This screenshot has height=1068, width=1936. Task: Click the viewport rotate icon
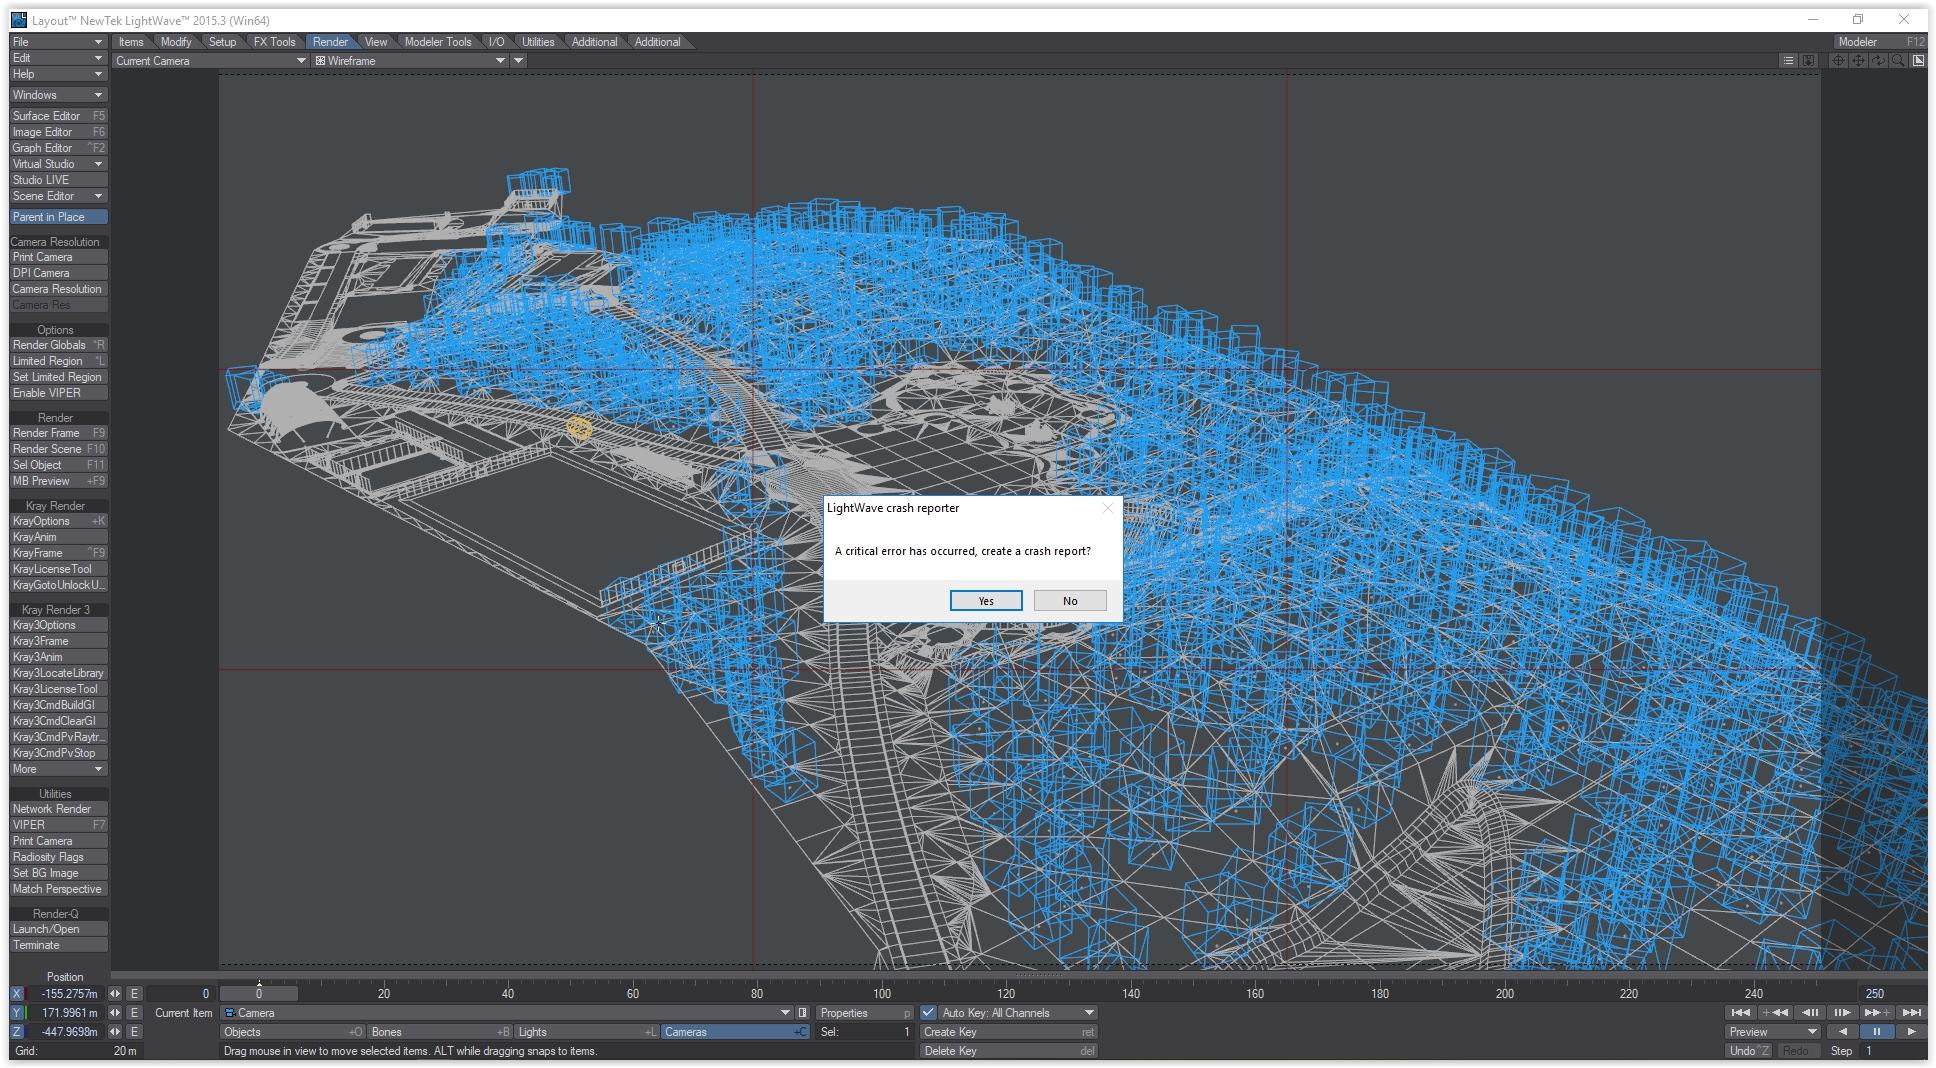(x=1878, y=61)
